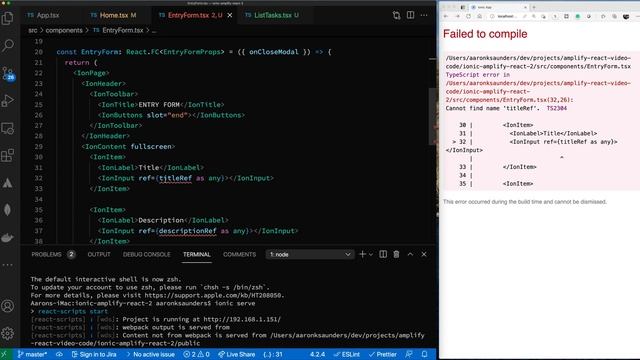This screenshot has height=360, width=640.
Task: Open the Extensions view
Action: (8, 156)
